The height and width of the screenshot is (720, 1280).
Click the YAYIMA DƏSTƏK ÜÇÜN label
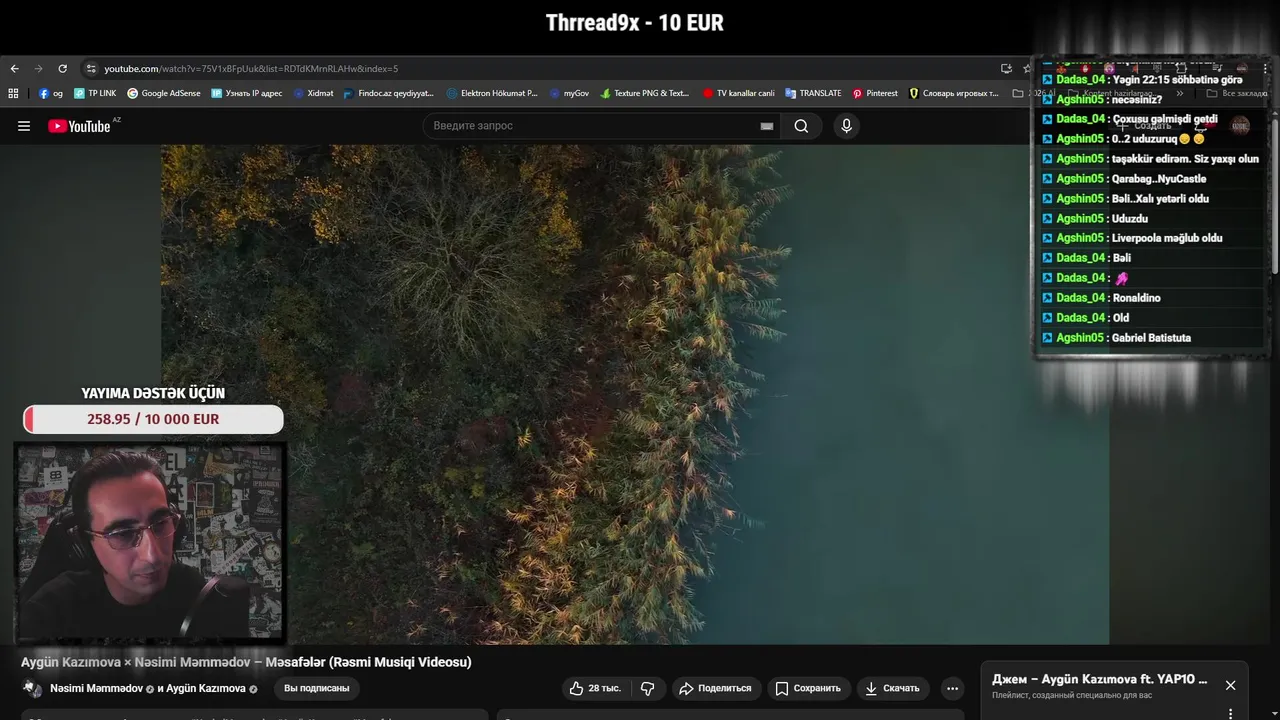coord(153,393)
